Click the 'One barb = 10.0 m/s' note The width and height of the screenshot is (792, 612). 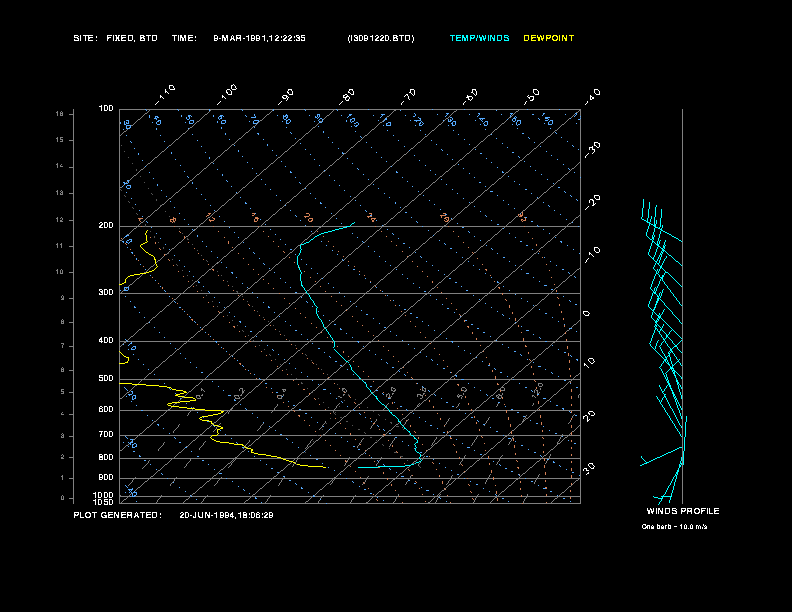tap(674, 527)
